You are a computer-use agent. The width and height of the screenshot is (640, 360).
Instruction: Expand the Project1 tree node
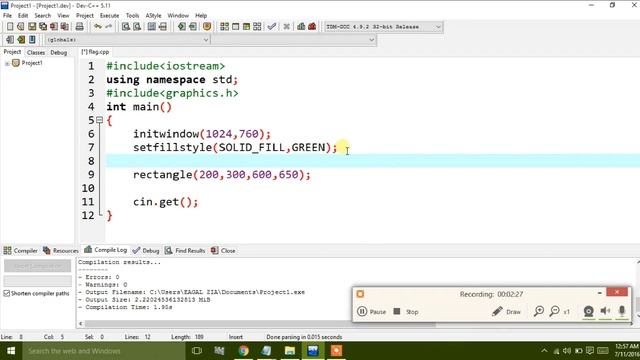(x=7, y=63)
